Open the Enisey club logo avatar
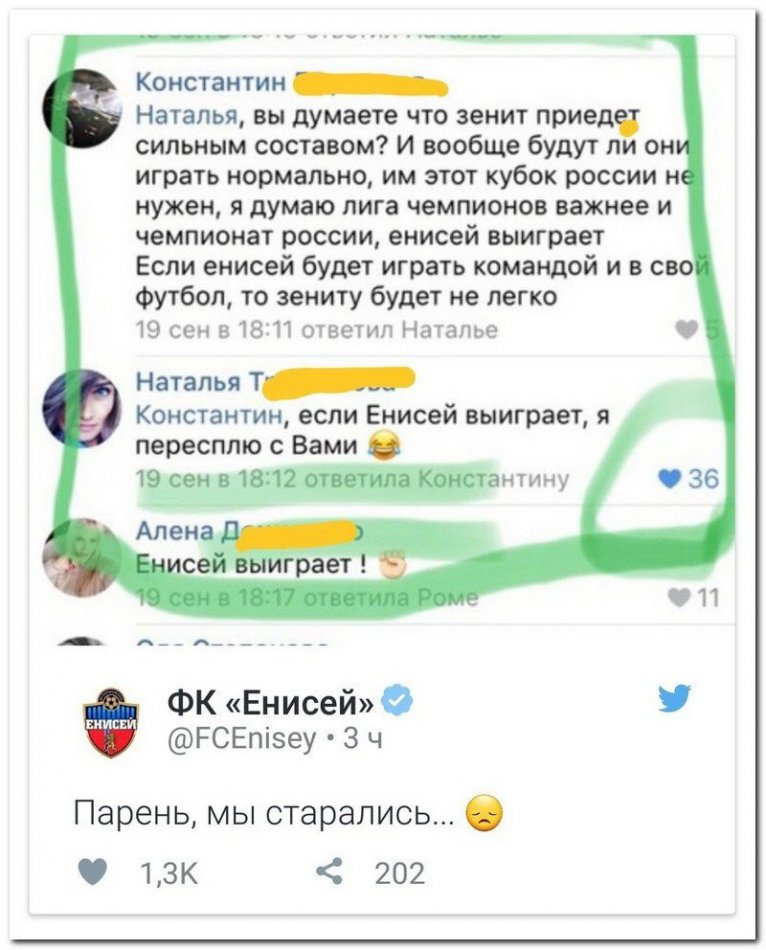 [111, 723]
